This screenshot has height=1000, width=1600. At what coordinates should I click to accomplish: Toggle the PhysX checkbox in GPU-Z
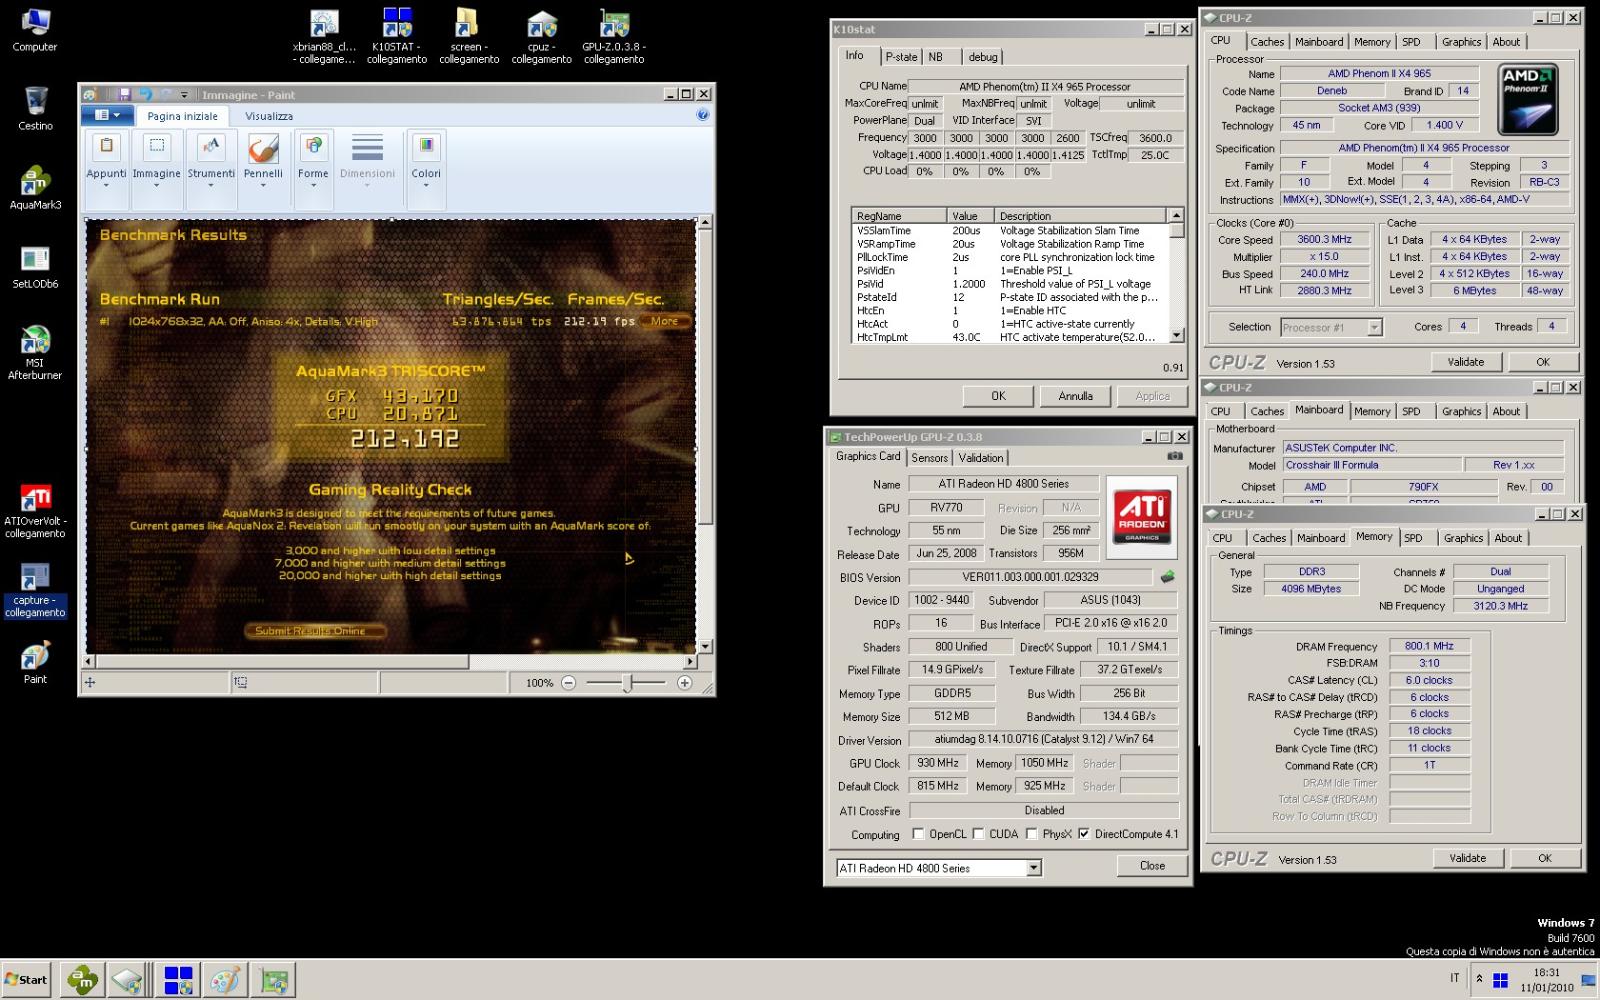click(1031, 833)
